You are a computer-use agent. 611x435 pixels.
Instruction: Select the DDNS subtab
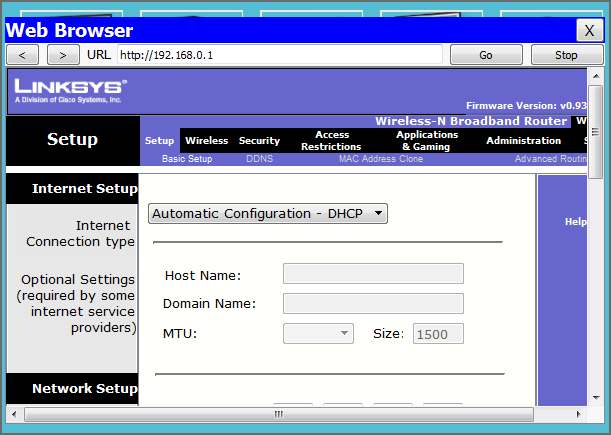pyautogui.click(x=260, y=159)
